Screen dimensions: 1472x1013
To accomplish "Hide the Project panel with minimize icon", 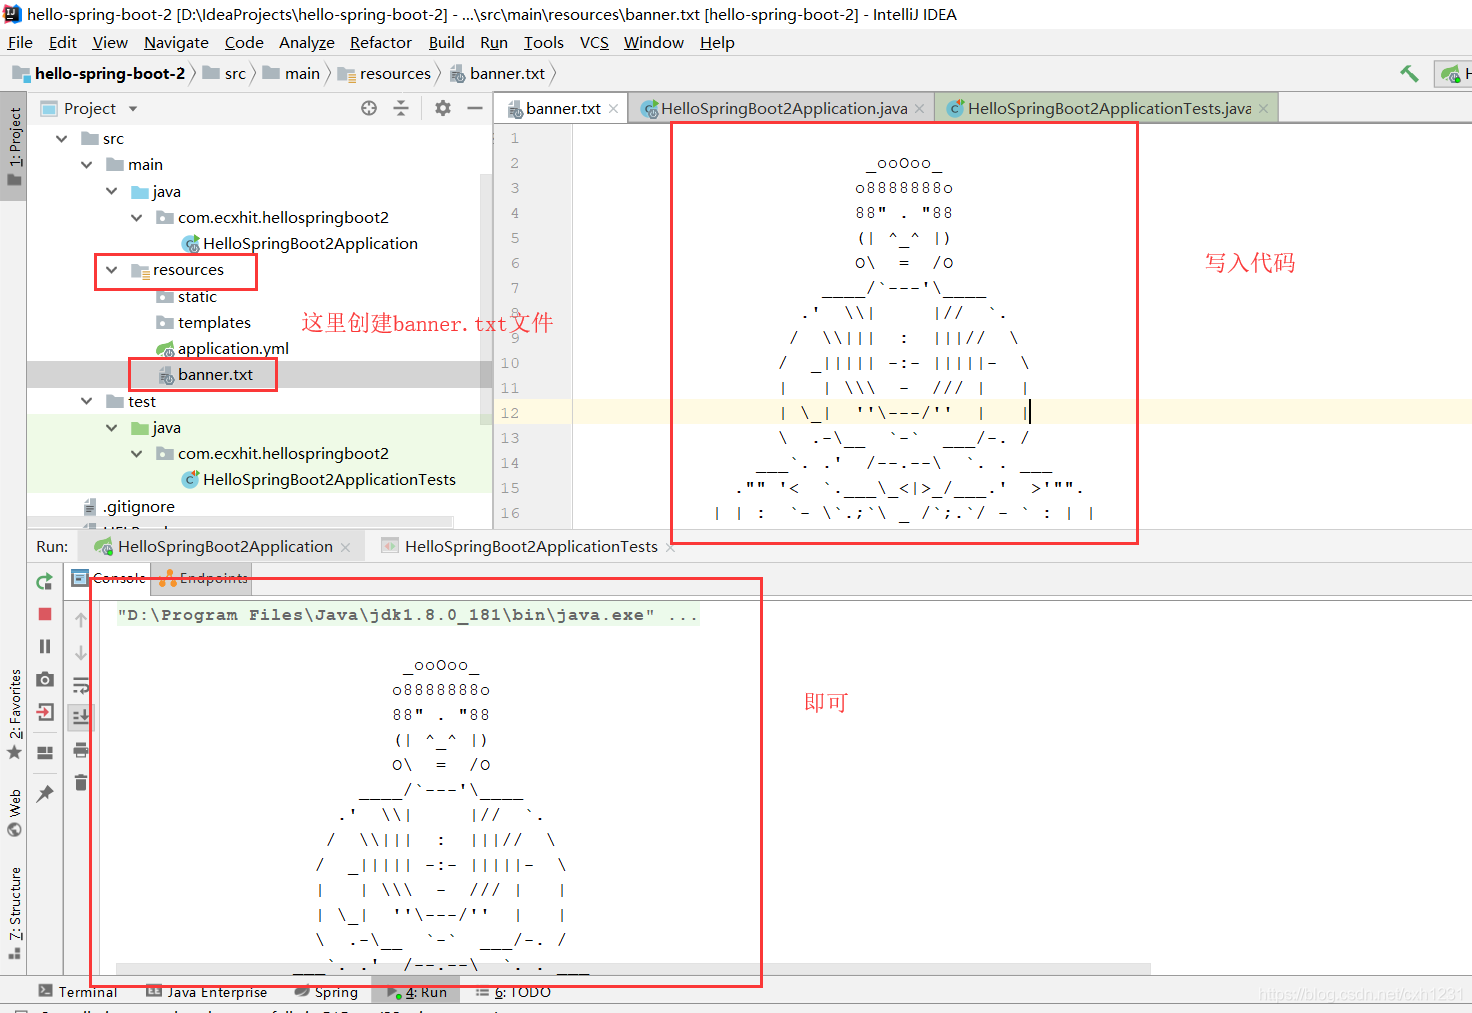I will [475, 108].
